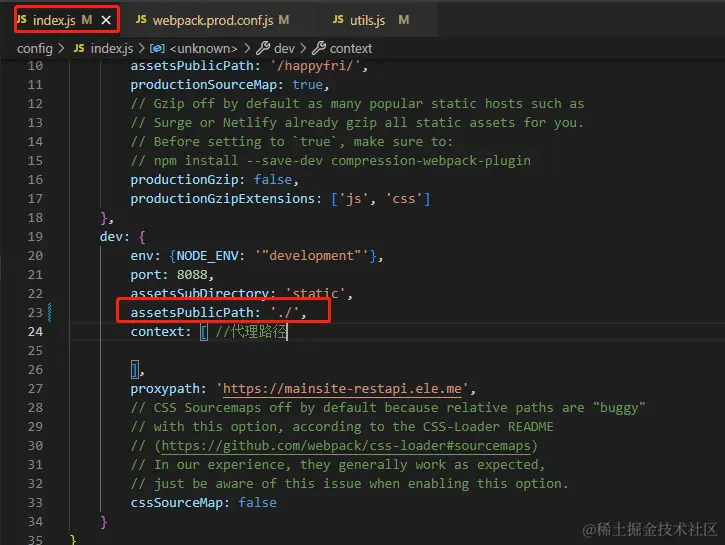The width and height of the screenshot is (725, 545).
Task: Click on 'productionGzipExtensions' line
Action: [x=280, y=199]
